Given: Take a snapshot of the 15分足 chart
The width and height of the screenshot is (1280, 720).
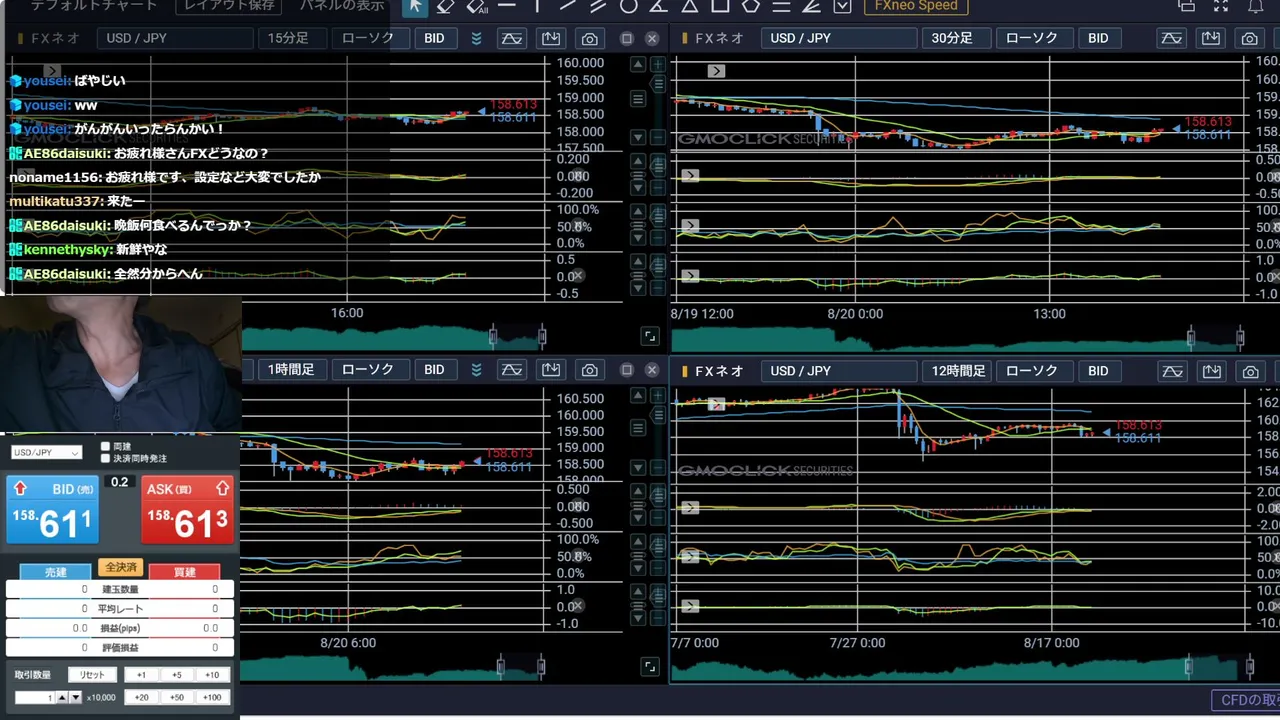Looking at the screenshot, I should click(x=590, y=38).
